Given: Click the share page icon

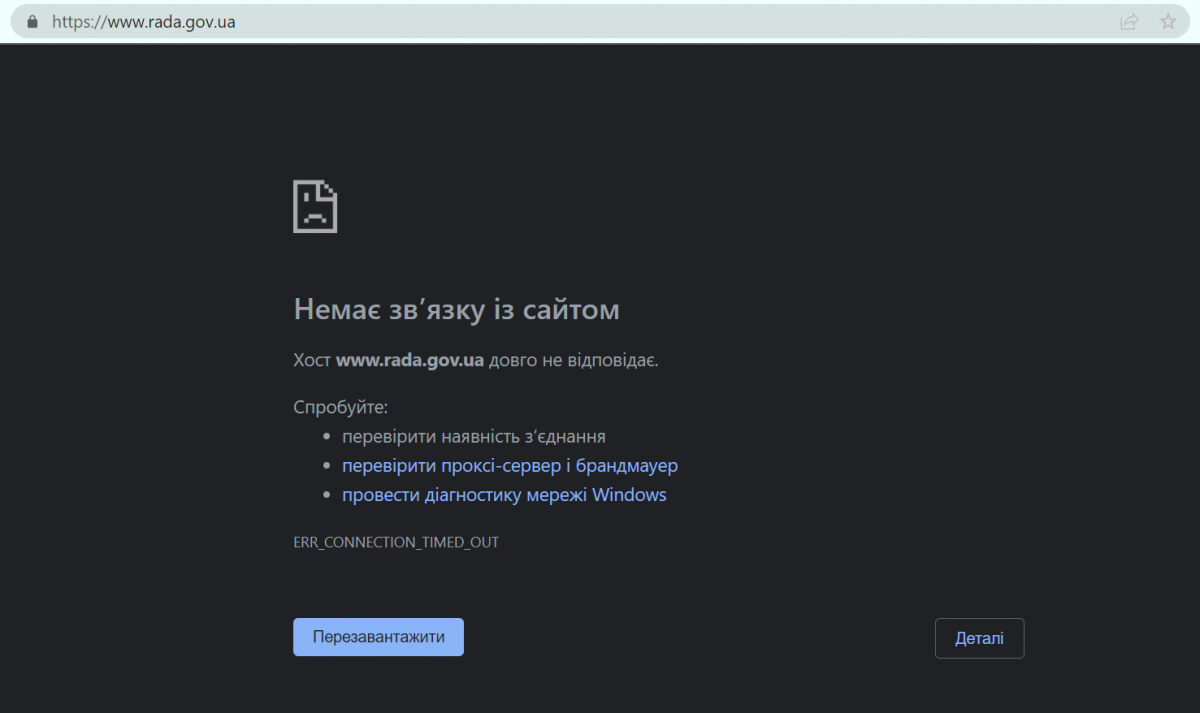Looking at the screenshot, I should tap(1129, 21).
